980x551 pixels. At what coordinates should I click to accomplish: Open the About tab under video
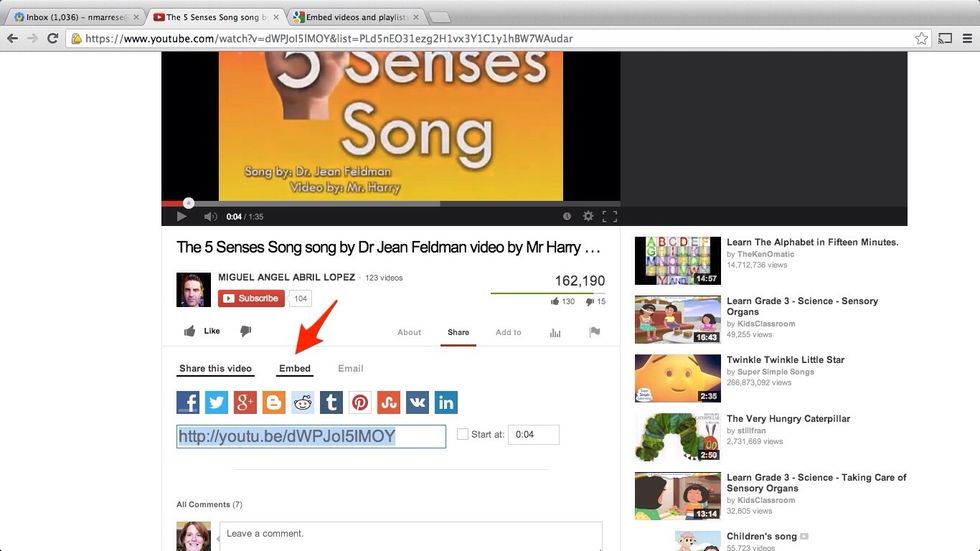(409, 332)
